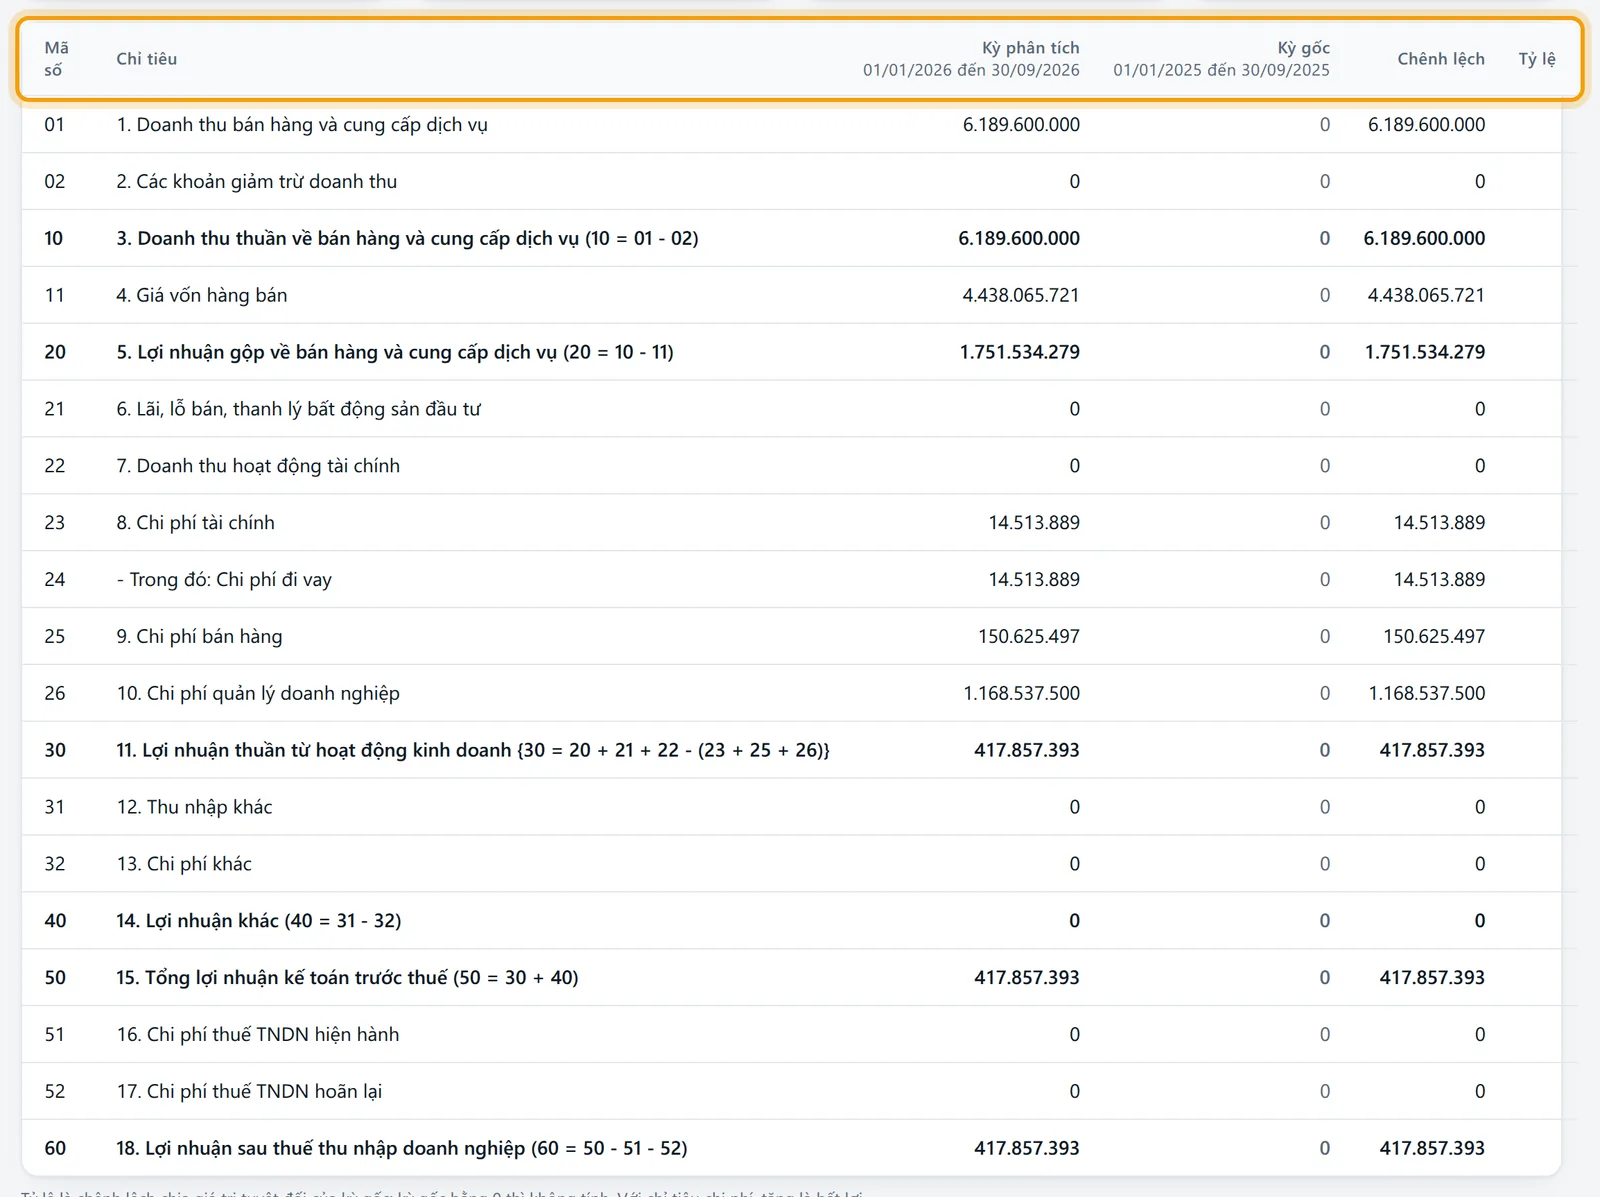Click Kỳ phân tích value 14.513.889 for Chi phí tài chính
1600x1197 pixels.
point(1034,523)
